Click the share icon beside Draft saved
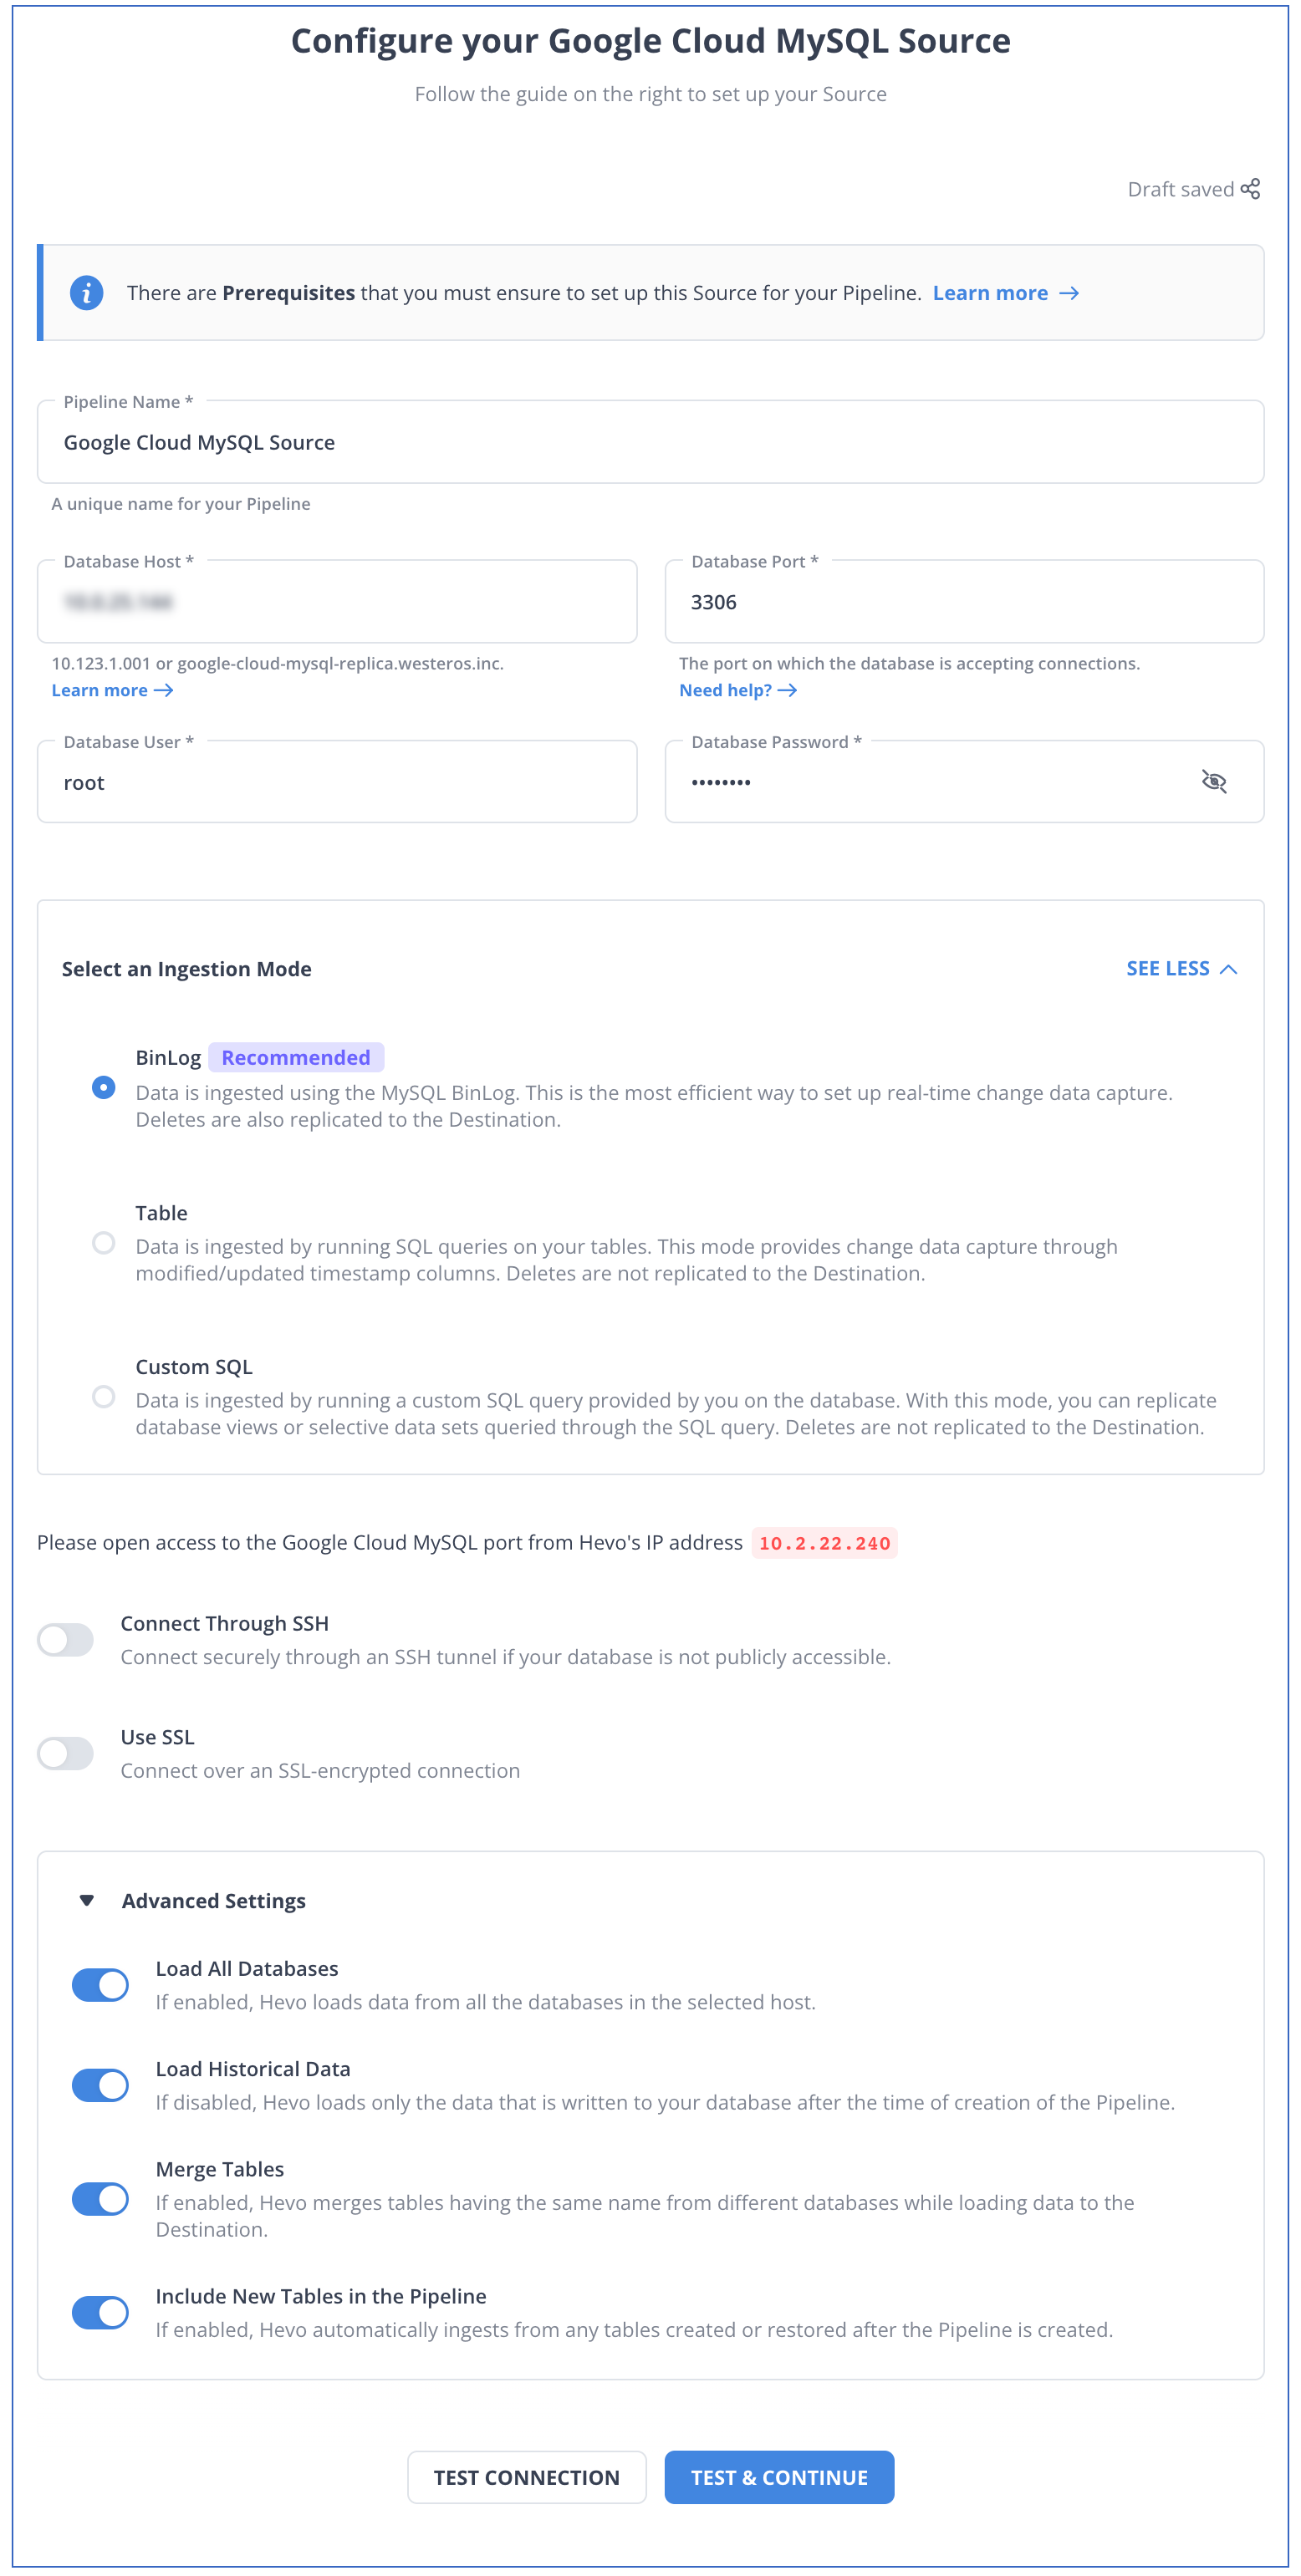Image resolution: width=1301 pixels, height=2576 pixels. pos(1252,188)
